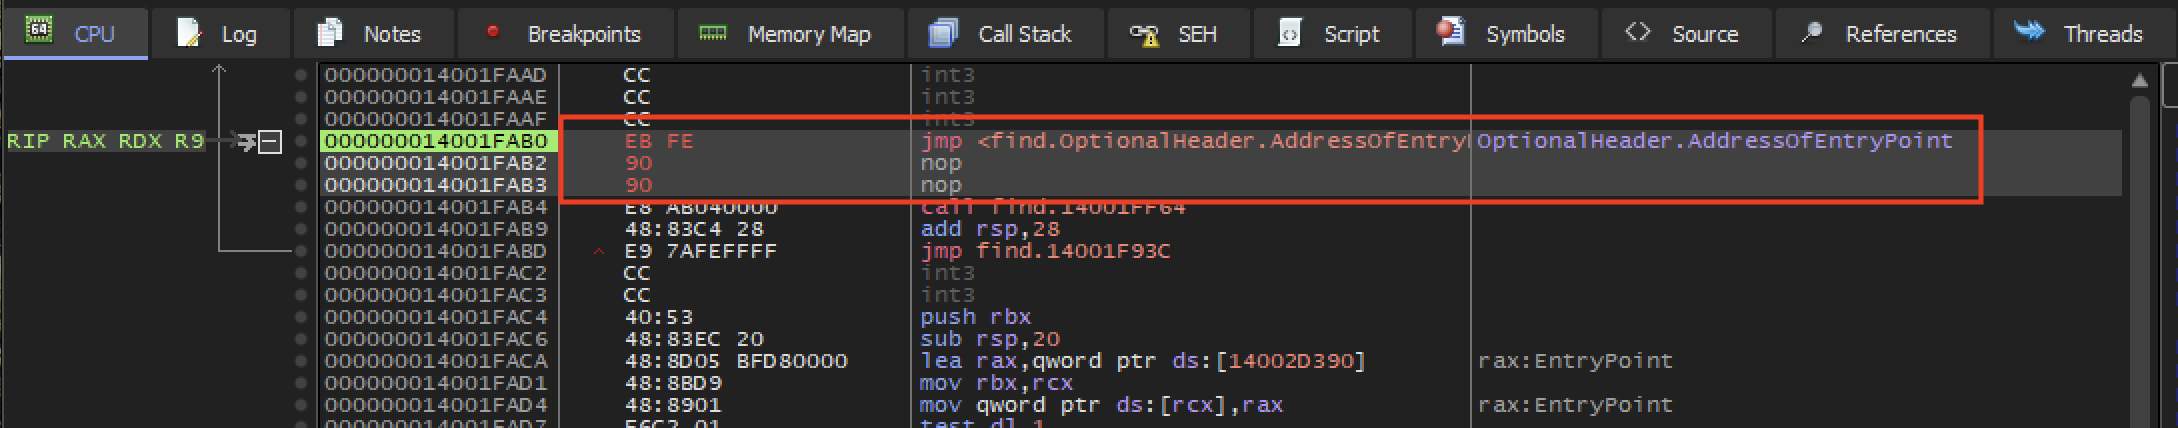Select highlighted address 000000014001FAB0
The height and width of the screenshot is (428, 2178).
click(436, 141)
